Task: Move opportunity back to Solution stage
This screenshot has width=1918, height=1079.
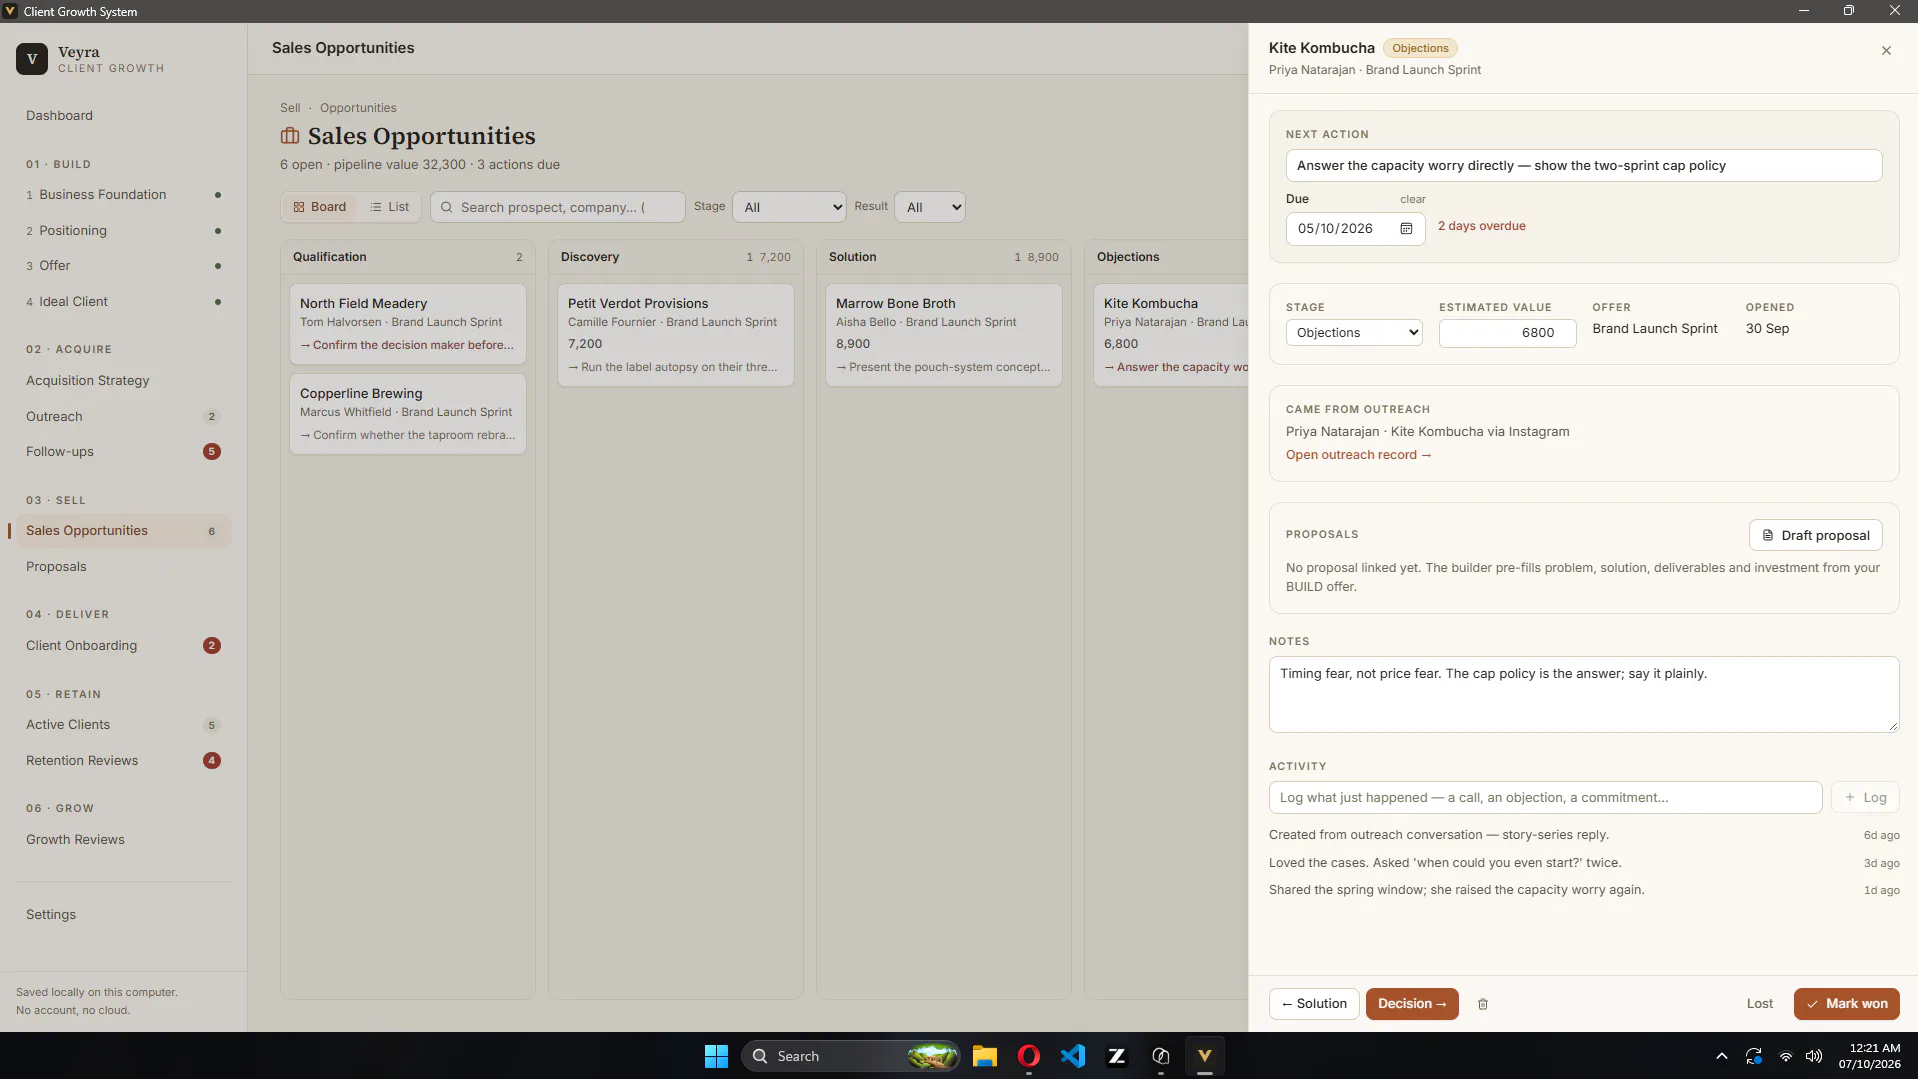Action: 1314,1004
